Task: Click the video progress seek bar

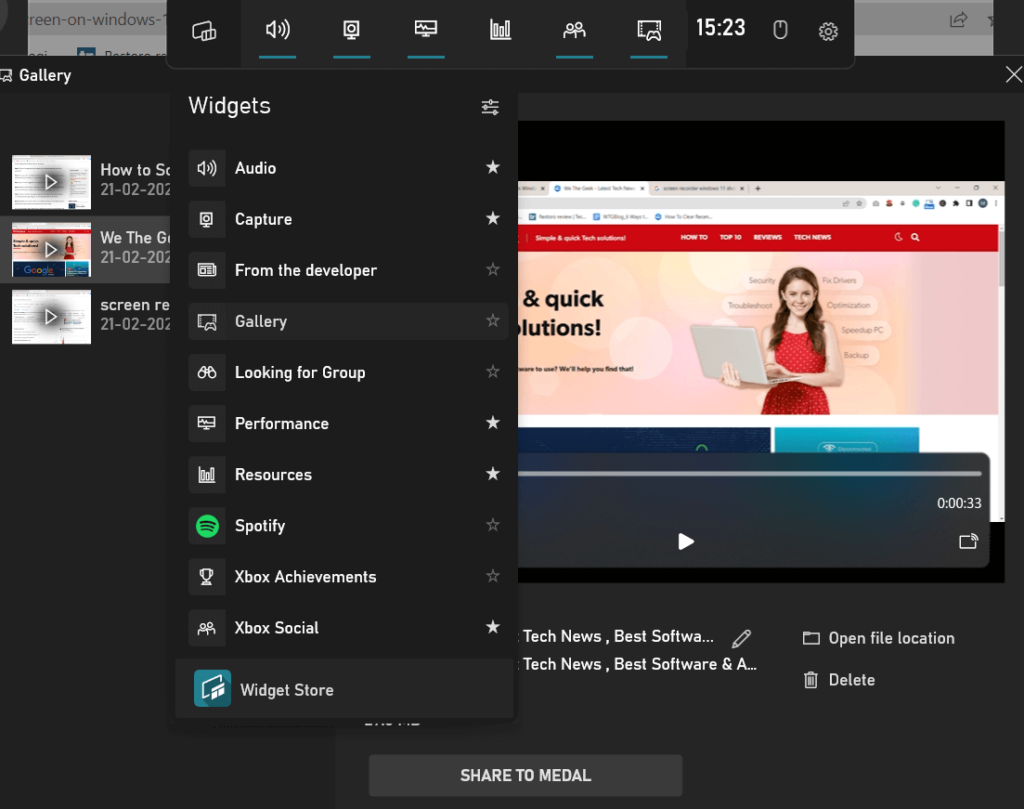Action: pyautogui.click(x=750, y=474)
